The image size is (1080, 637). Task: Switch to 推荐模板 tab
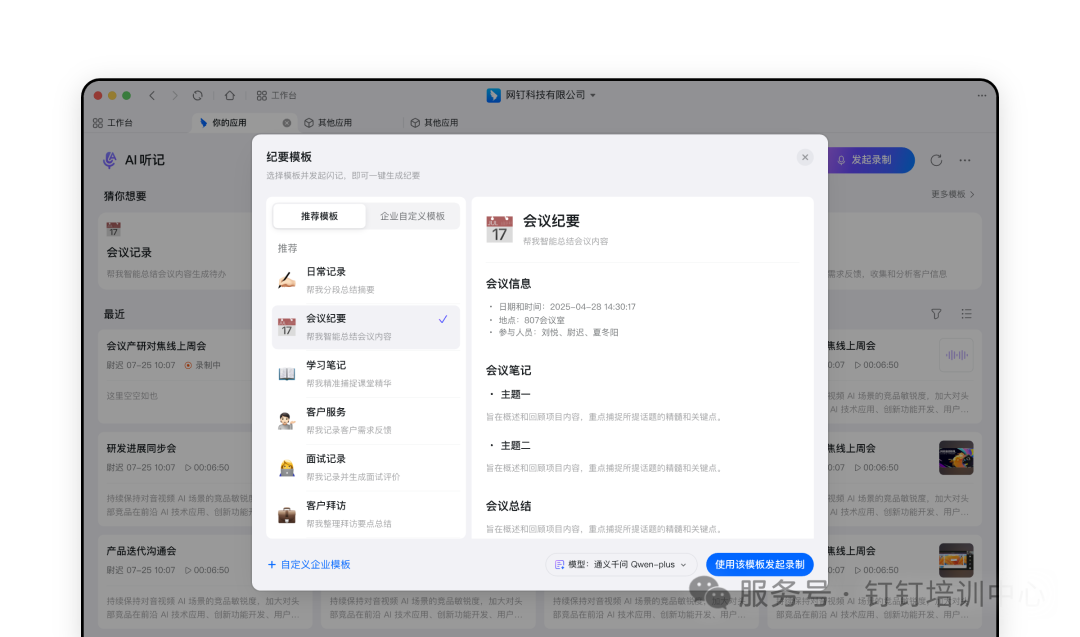(320, 216)
